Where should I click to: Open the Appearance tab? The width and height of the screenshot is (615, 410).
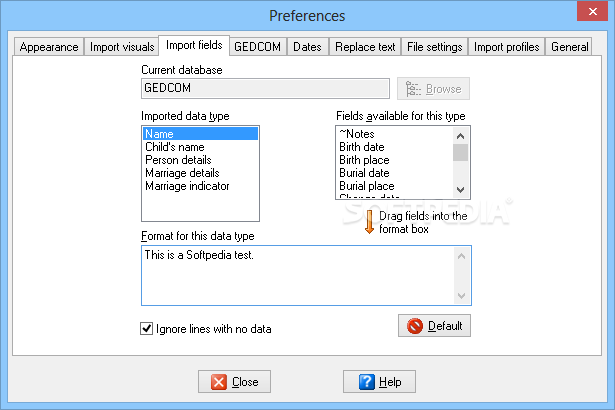[x=49, y=47]
